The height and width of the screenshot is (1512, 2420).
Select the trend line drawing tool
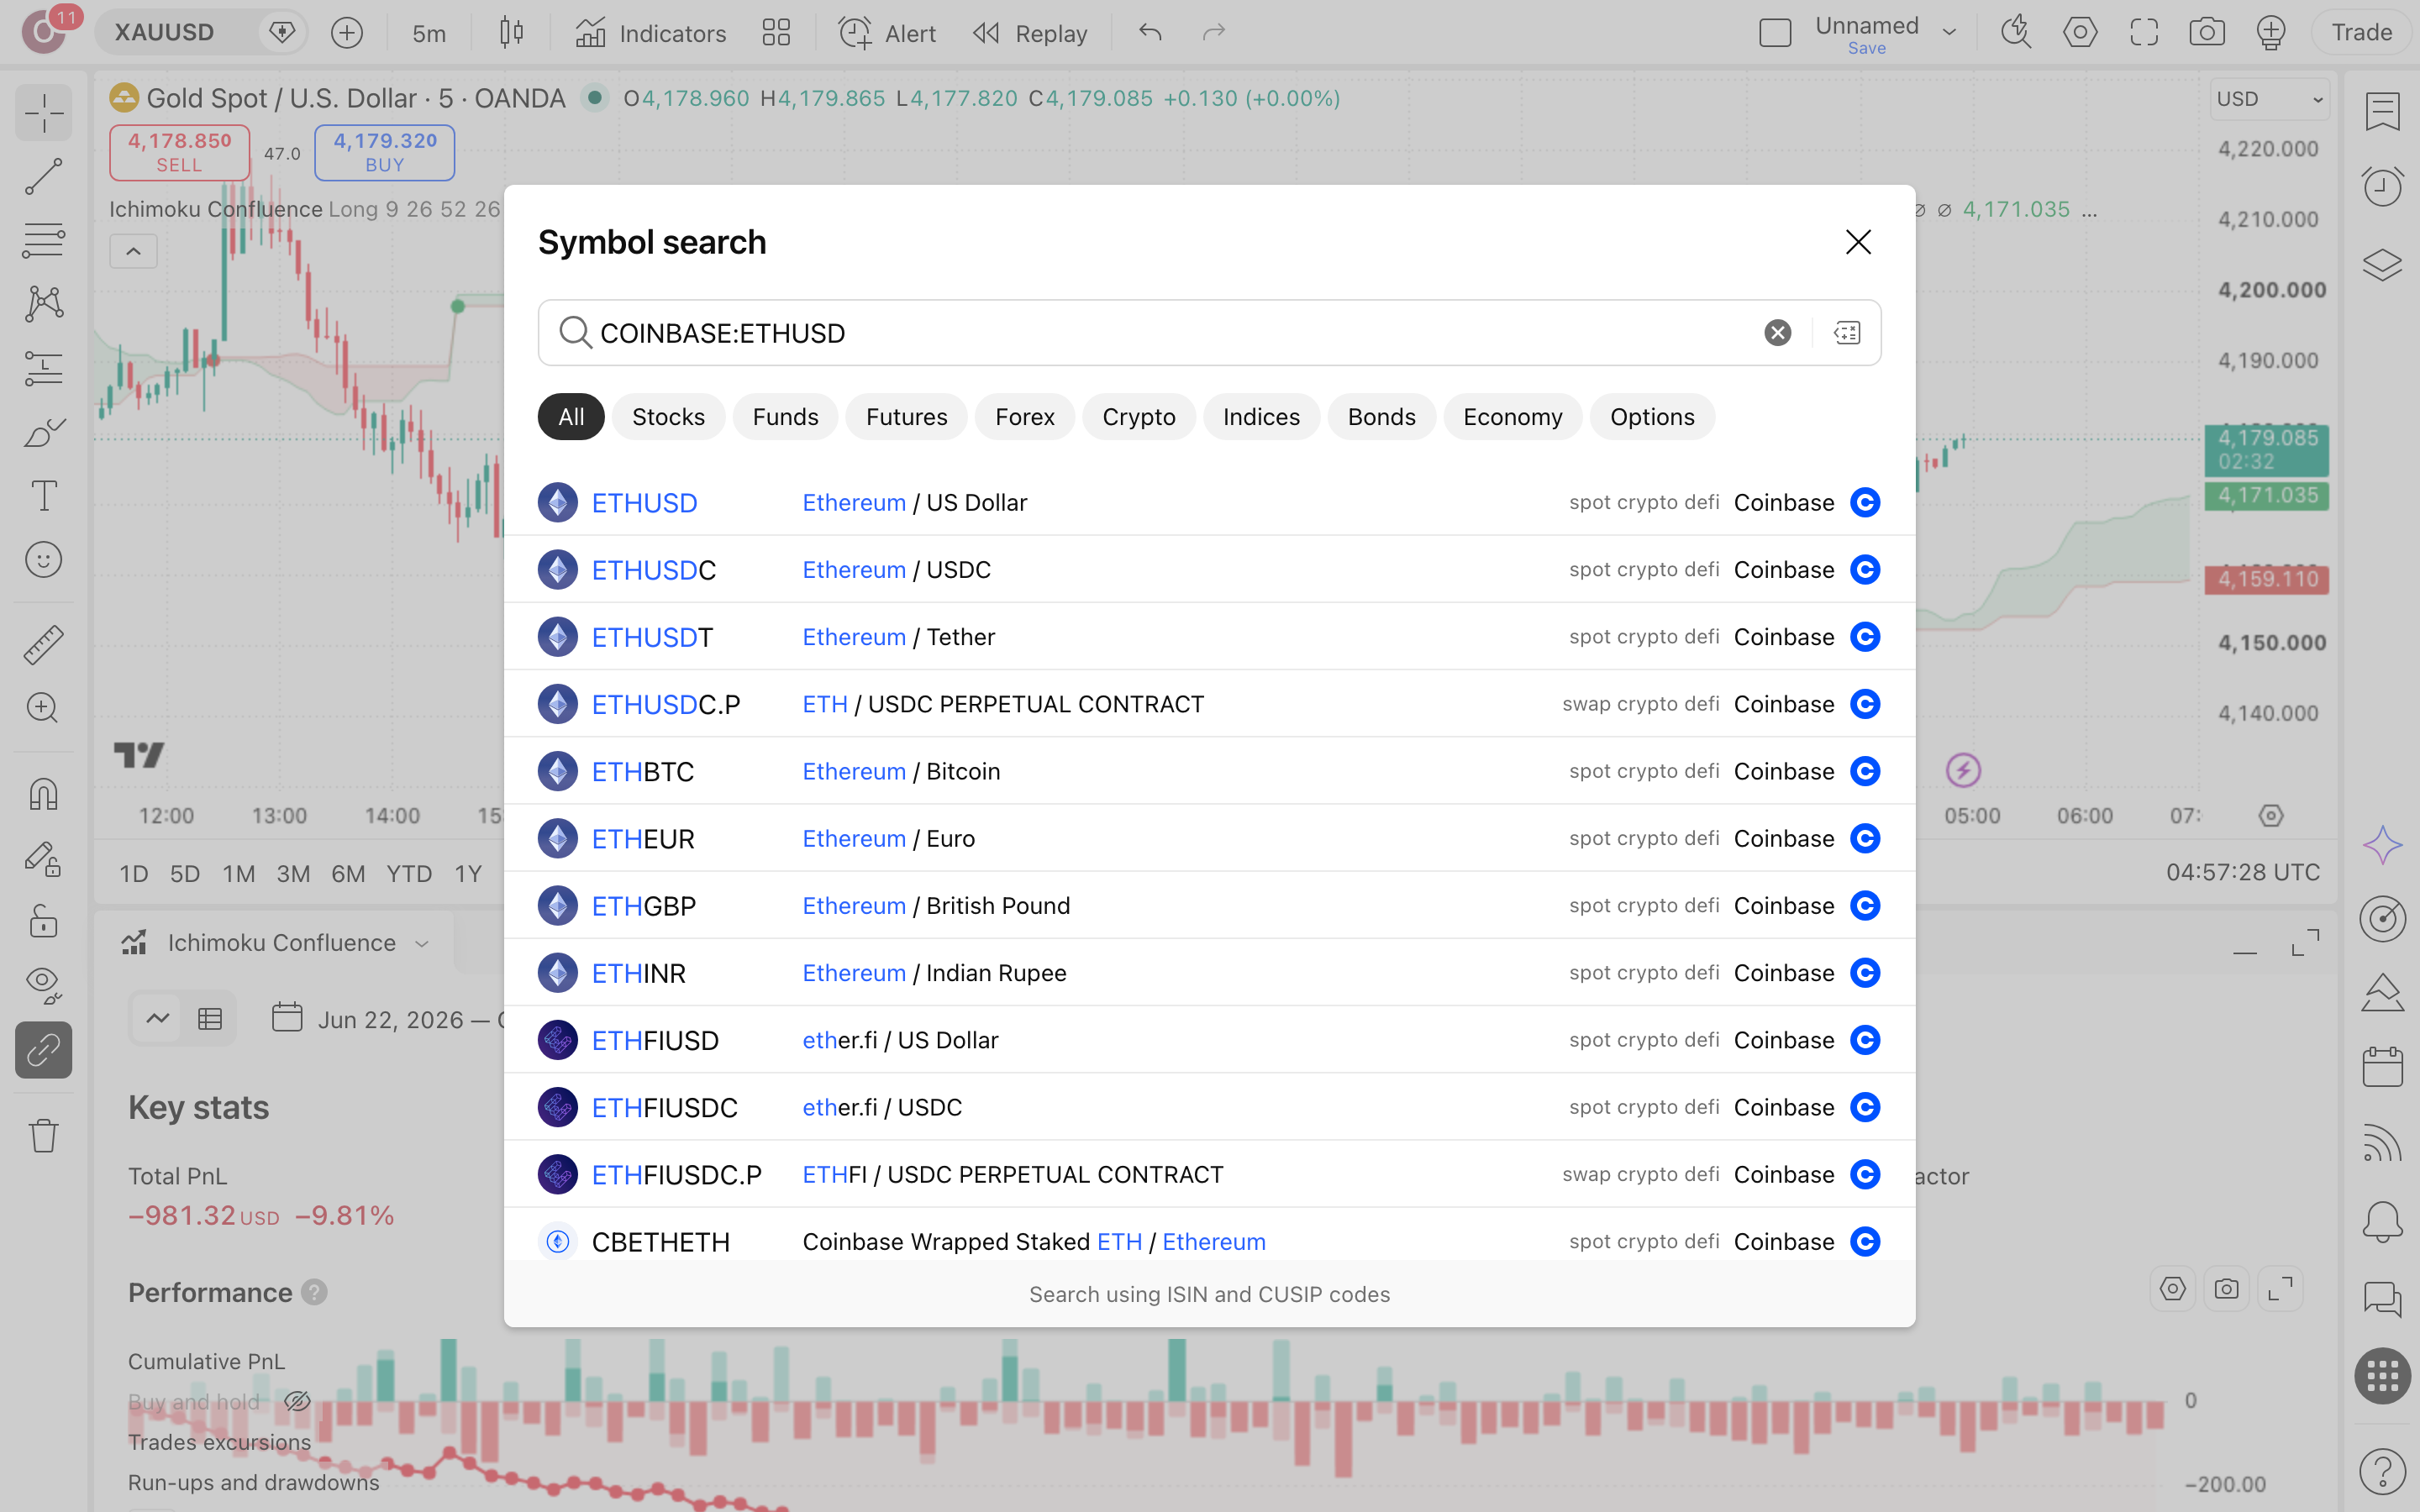(x=44, y=176)
